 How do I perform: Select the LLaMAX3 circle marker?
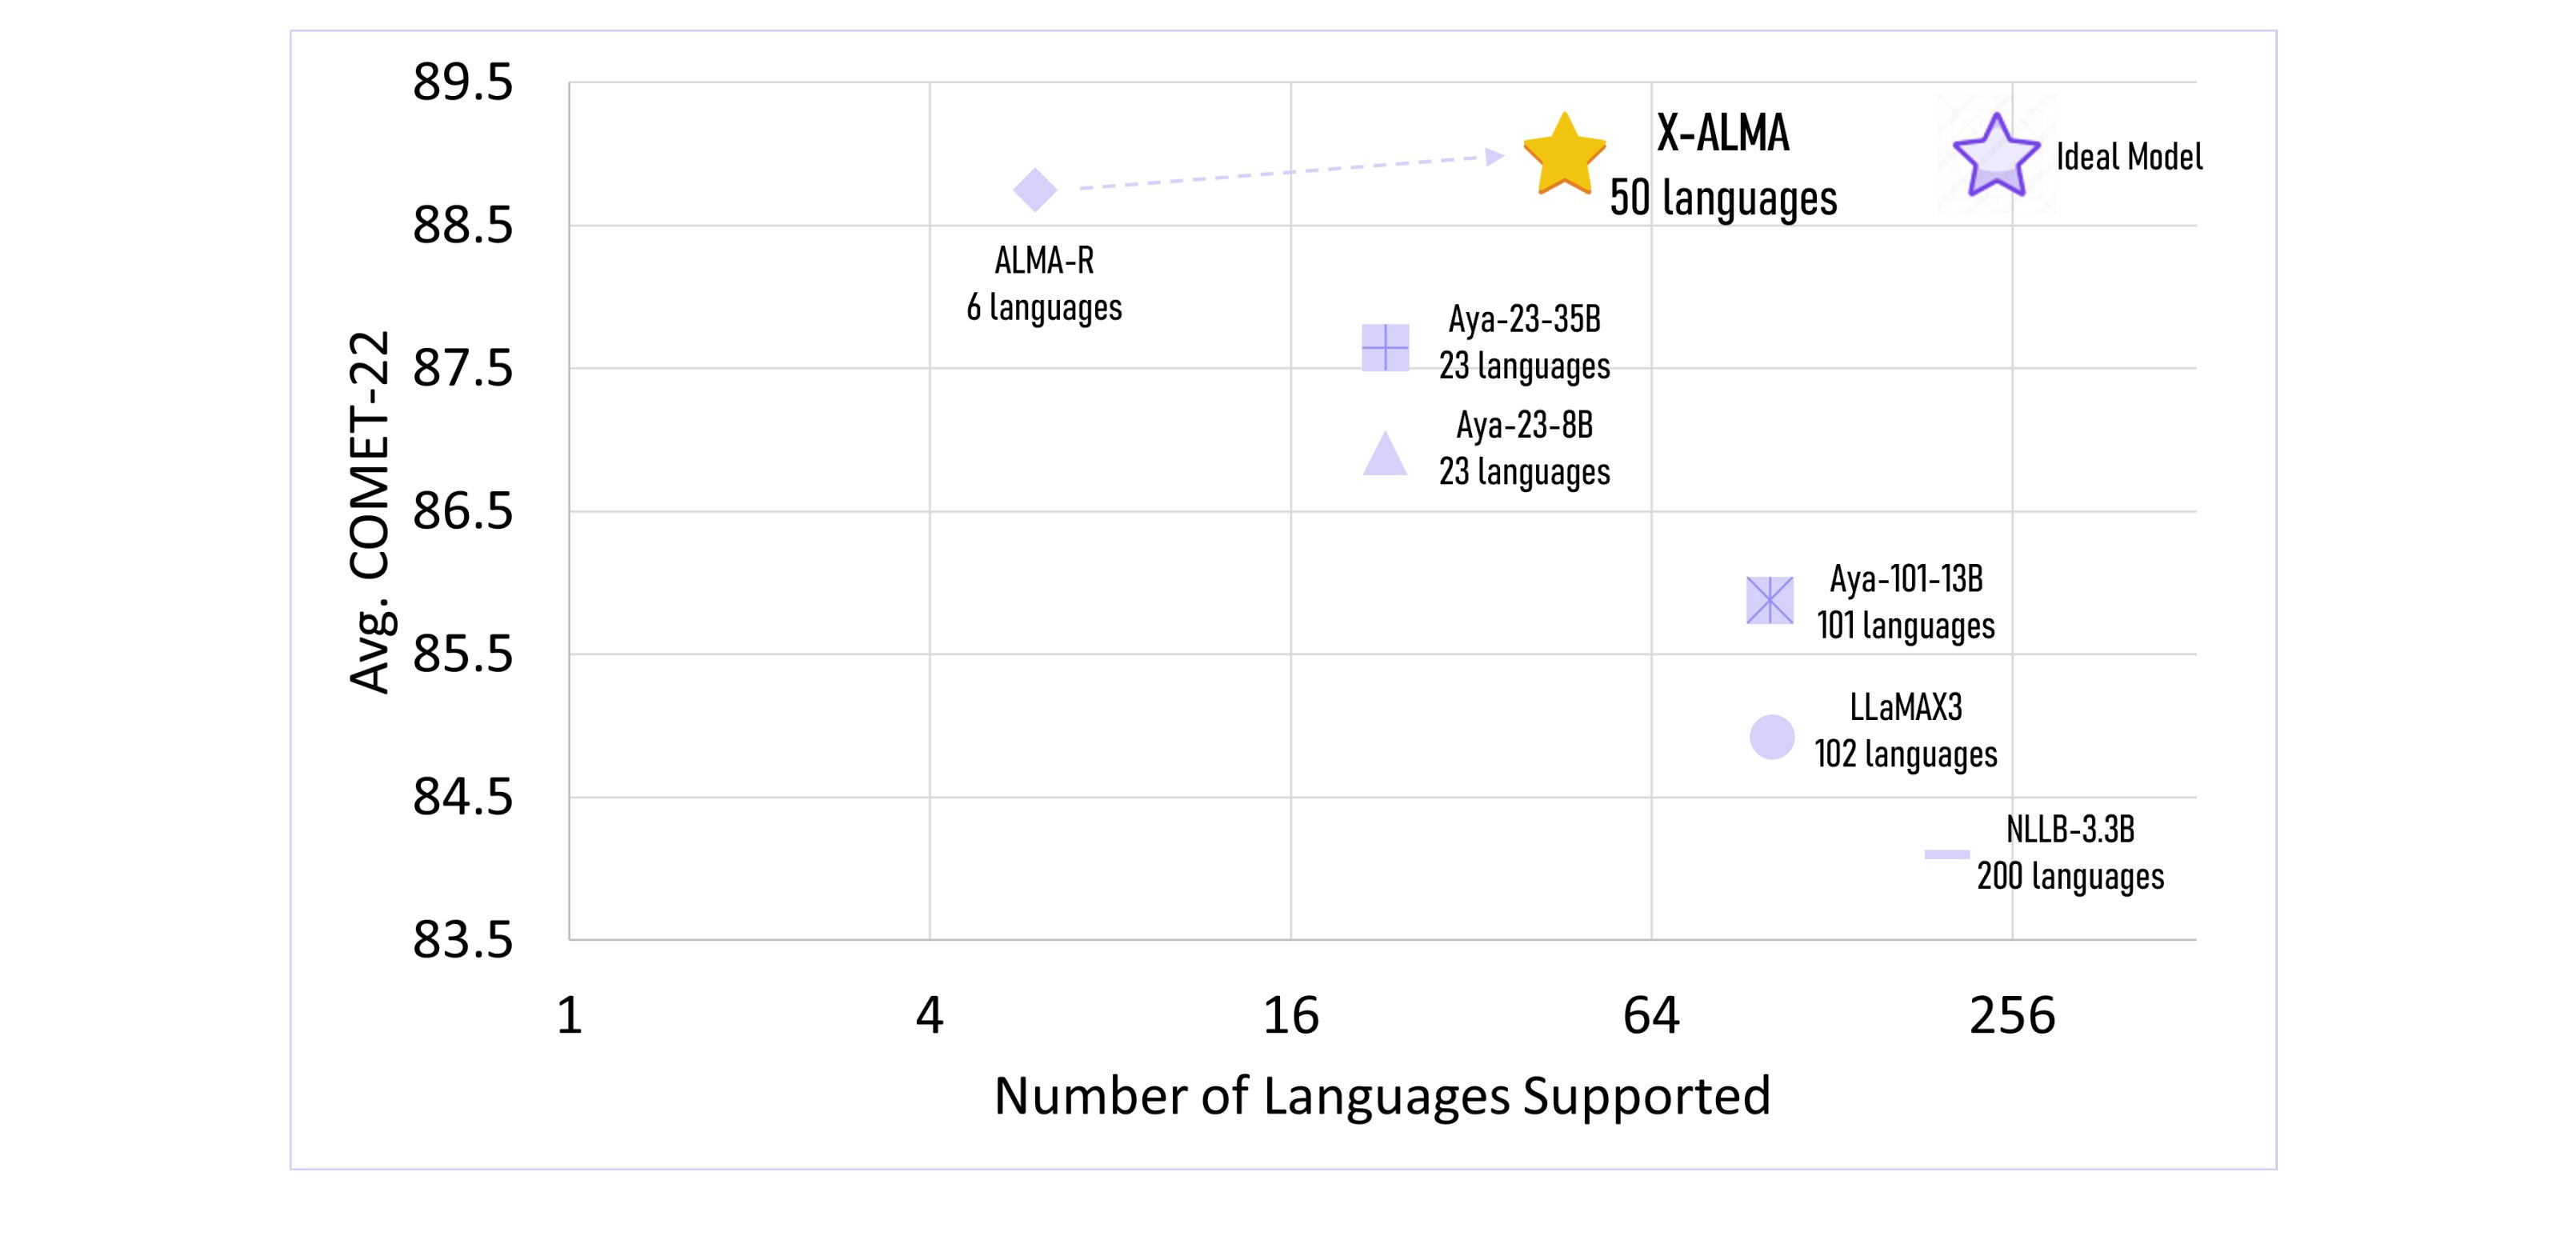pos(1772,737)
